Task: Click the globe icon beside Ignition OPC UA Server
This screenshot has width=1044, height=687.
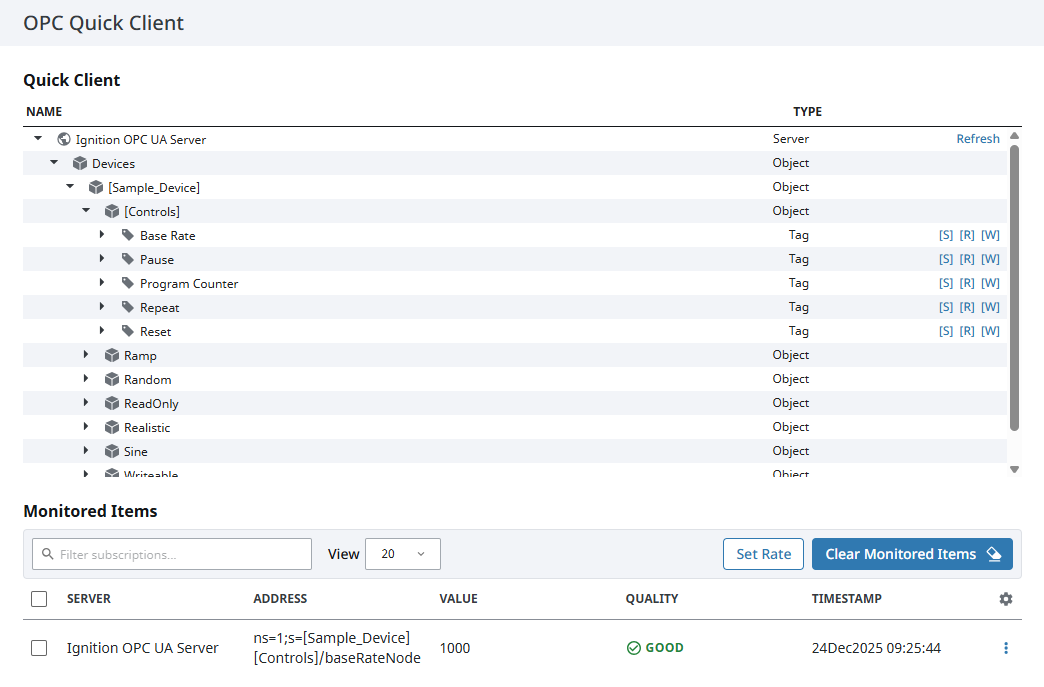Action: coord(64,140)
